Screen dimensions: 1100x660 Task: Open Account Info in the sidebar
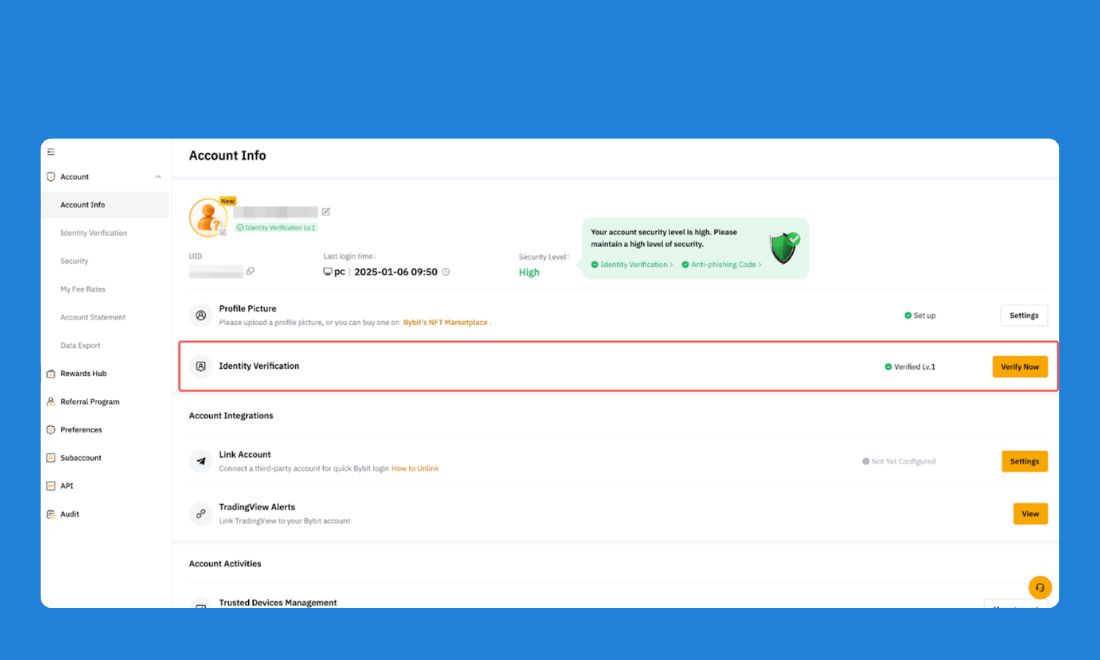coord(105,205)
